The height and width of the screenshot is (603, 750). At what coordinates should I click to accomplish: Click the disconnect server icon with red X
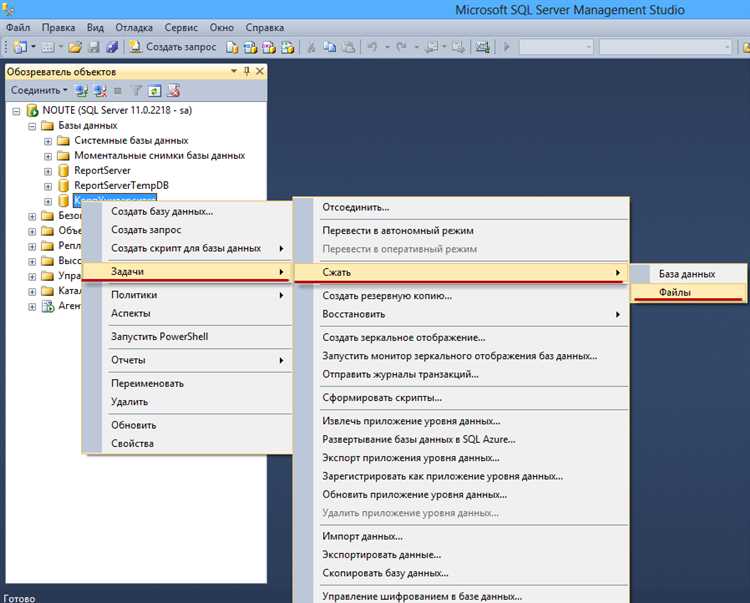100,90
